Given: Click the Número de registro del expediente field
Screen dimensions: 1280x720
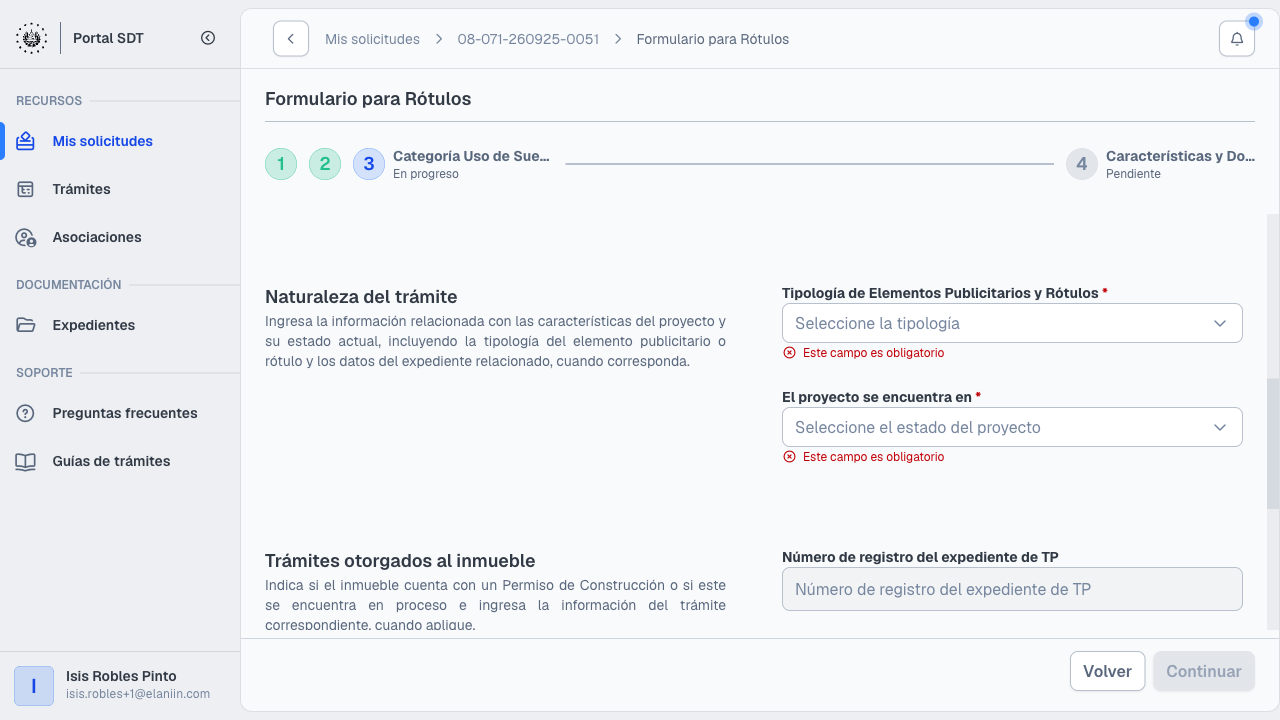Looking at the screenshot, I should tap(1012, 589).
